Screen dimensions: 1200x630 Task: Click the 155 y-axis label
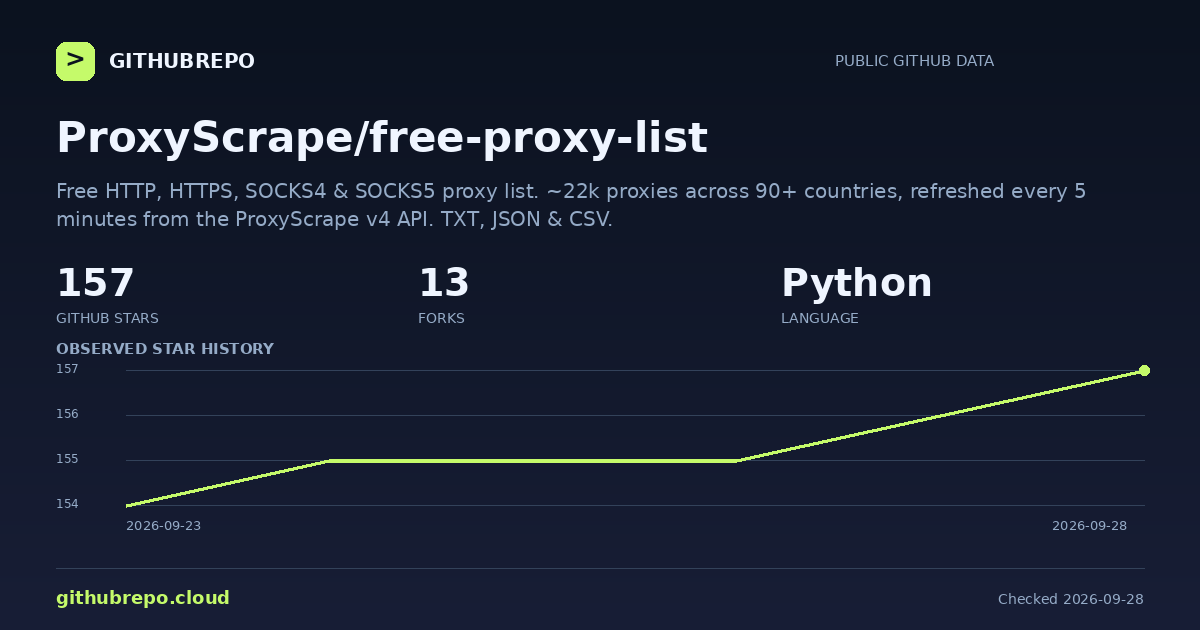click(x=67, y=459)
